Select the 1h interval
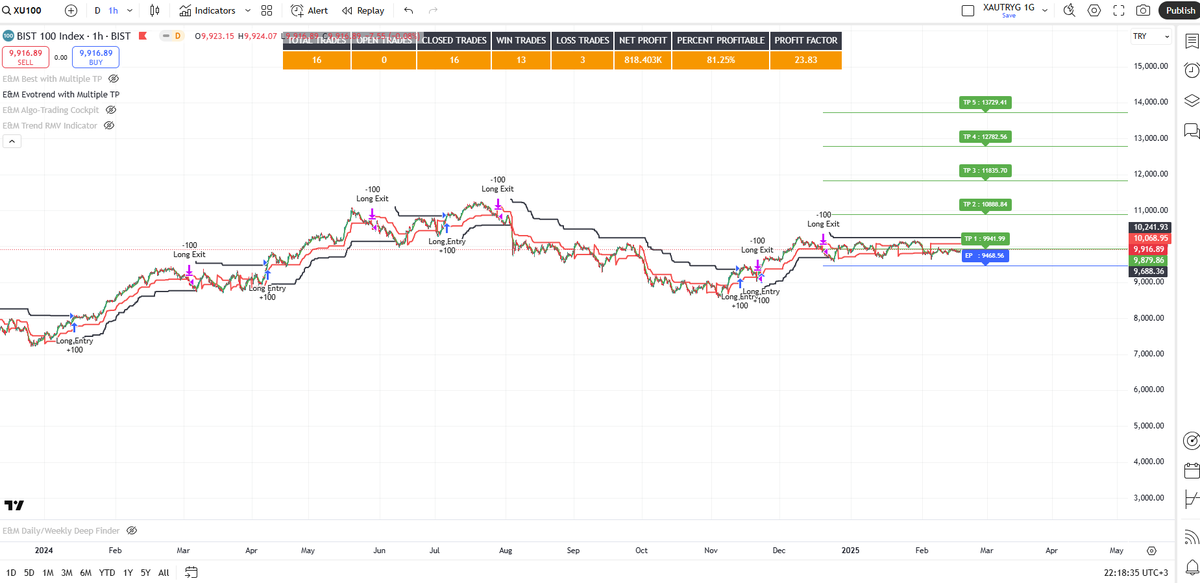 pyautogui.click(x=112, y=10)
